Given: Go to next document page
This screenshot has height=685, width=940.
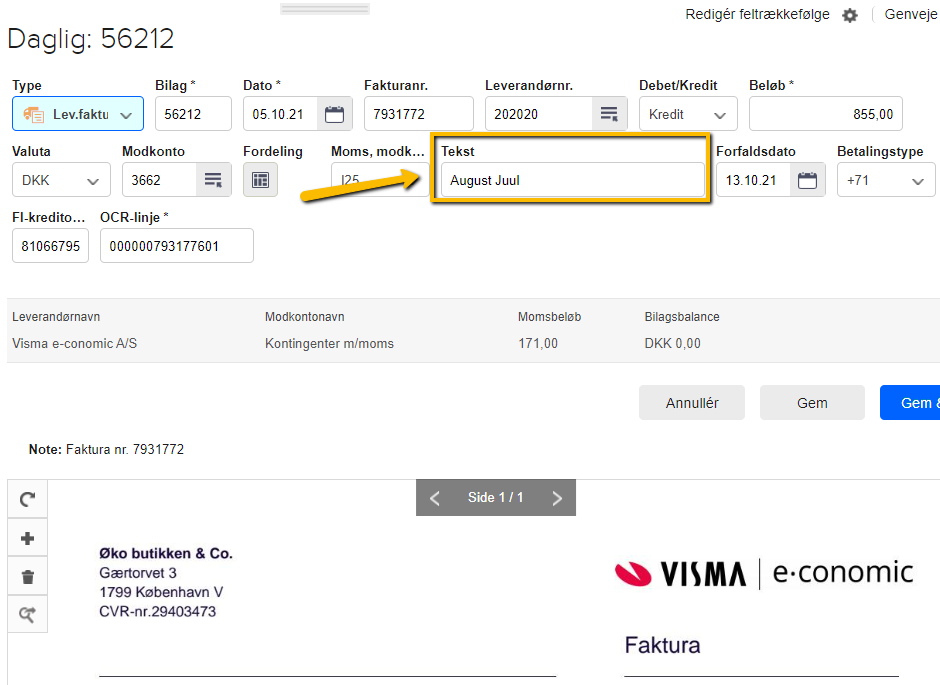Looking at the screenshot, I should (x=557, y=498).
